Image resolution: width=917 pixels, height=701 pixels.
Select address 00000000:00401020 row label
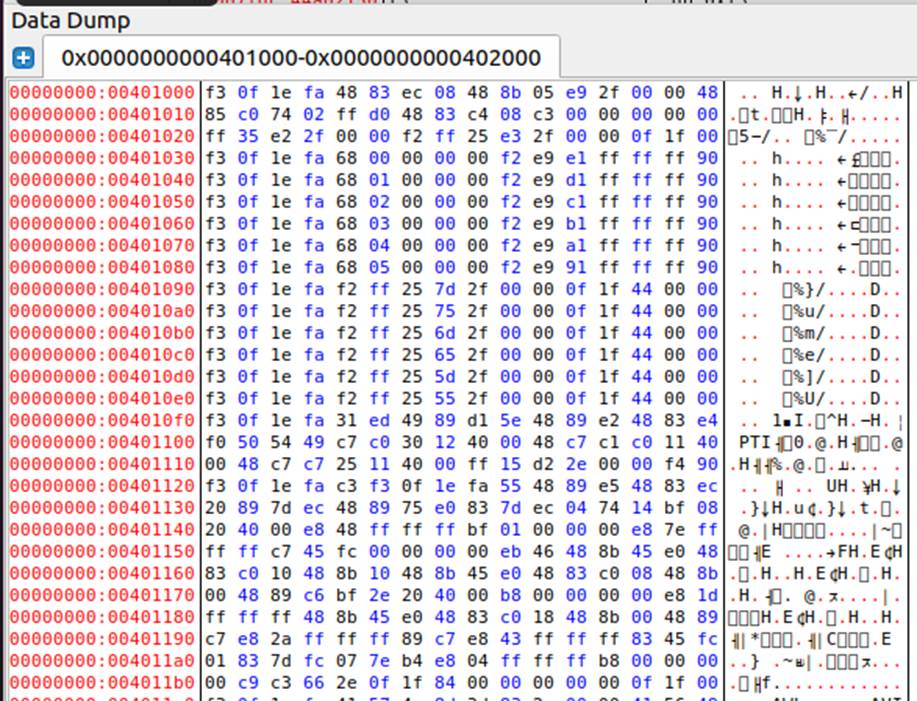104,136
